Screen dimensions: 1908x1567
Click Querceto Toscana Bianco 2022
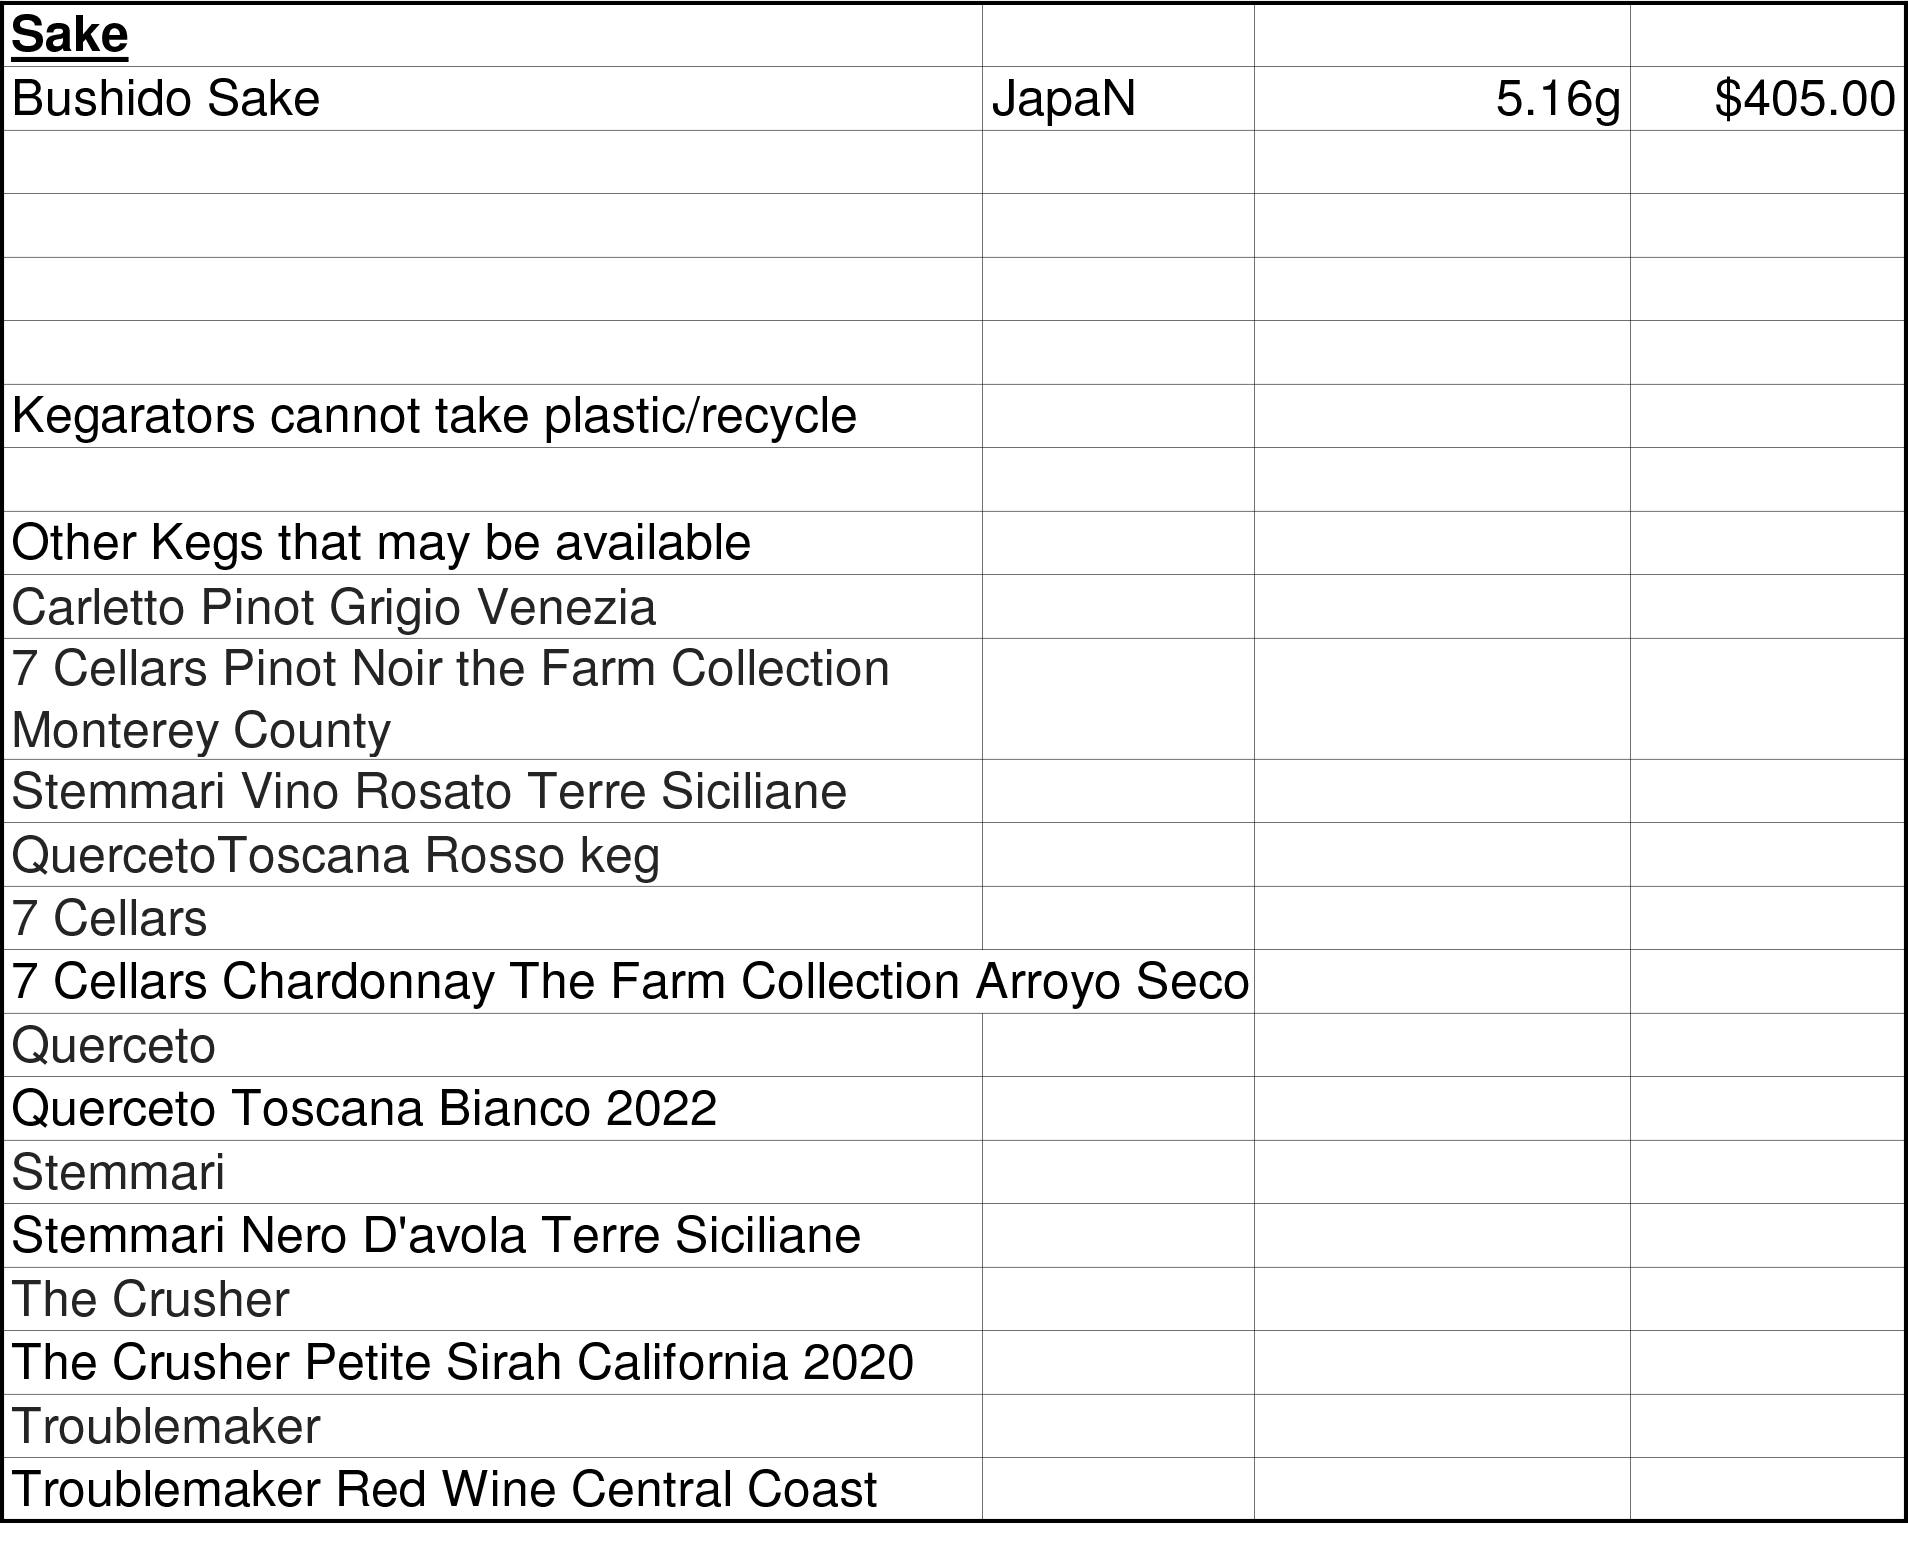pos(364,1108)
